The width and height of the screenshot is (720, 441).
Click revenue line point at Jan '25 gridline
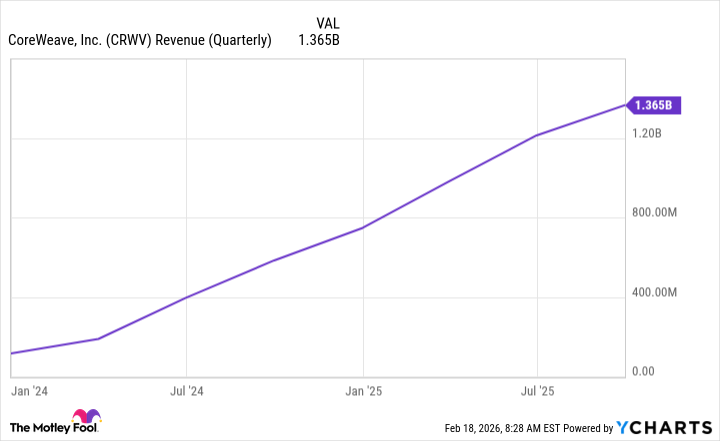pos(363,228)
